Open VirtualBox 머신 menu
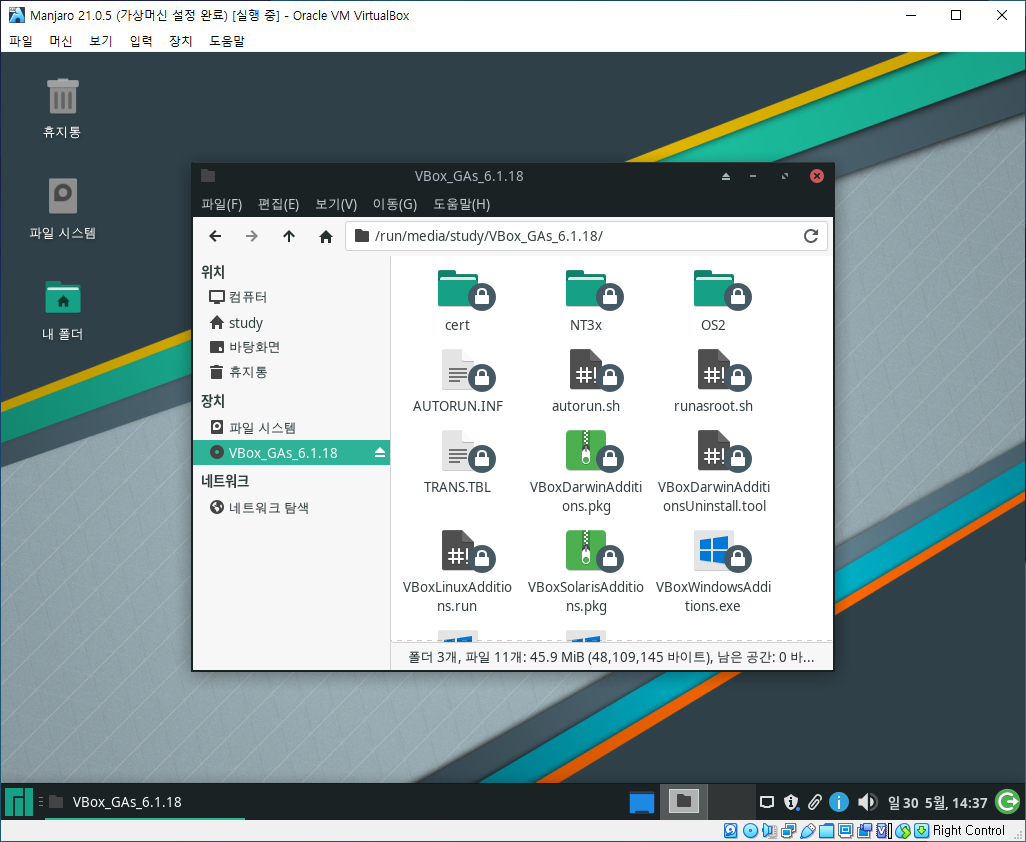1026x842 pixels. (x=61, y=41)
